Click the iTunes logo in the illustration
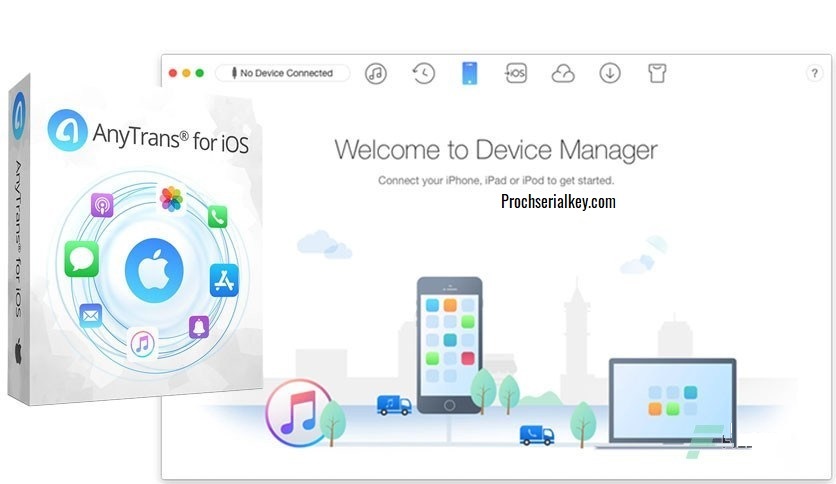The image size is (836, 484). 299,412
